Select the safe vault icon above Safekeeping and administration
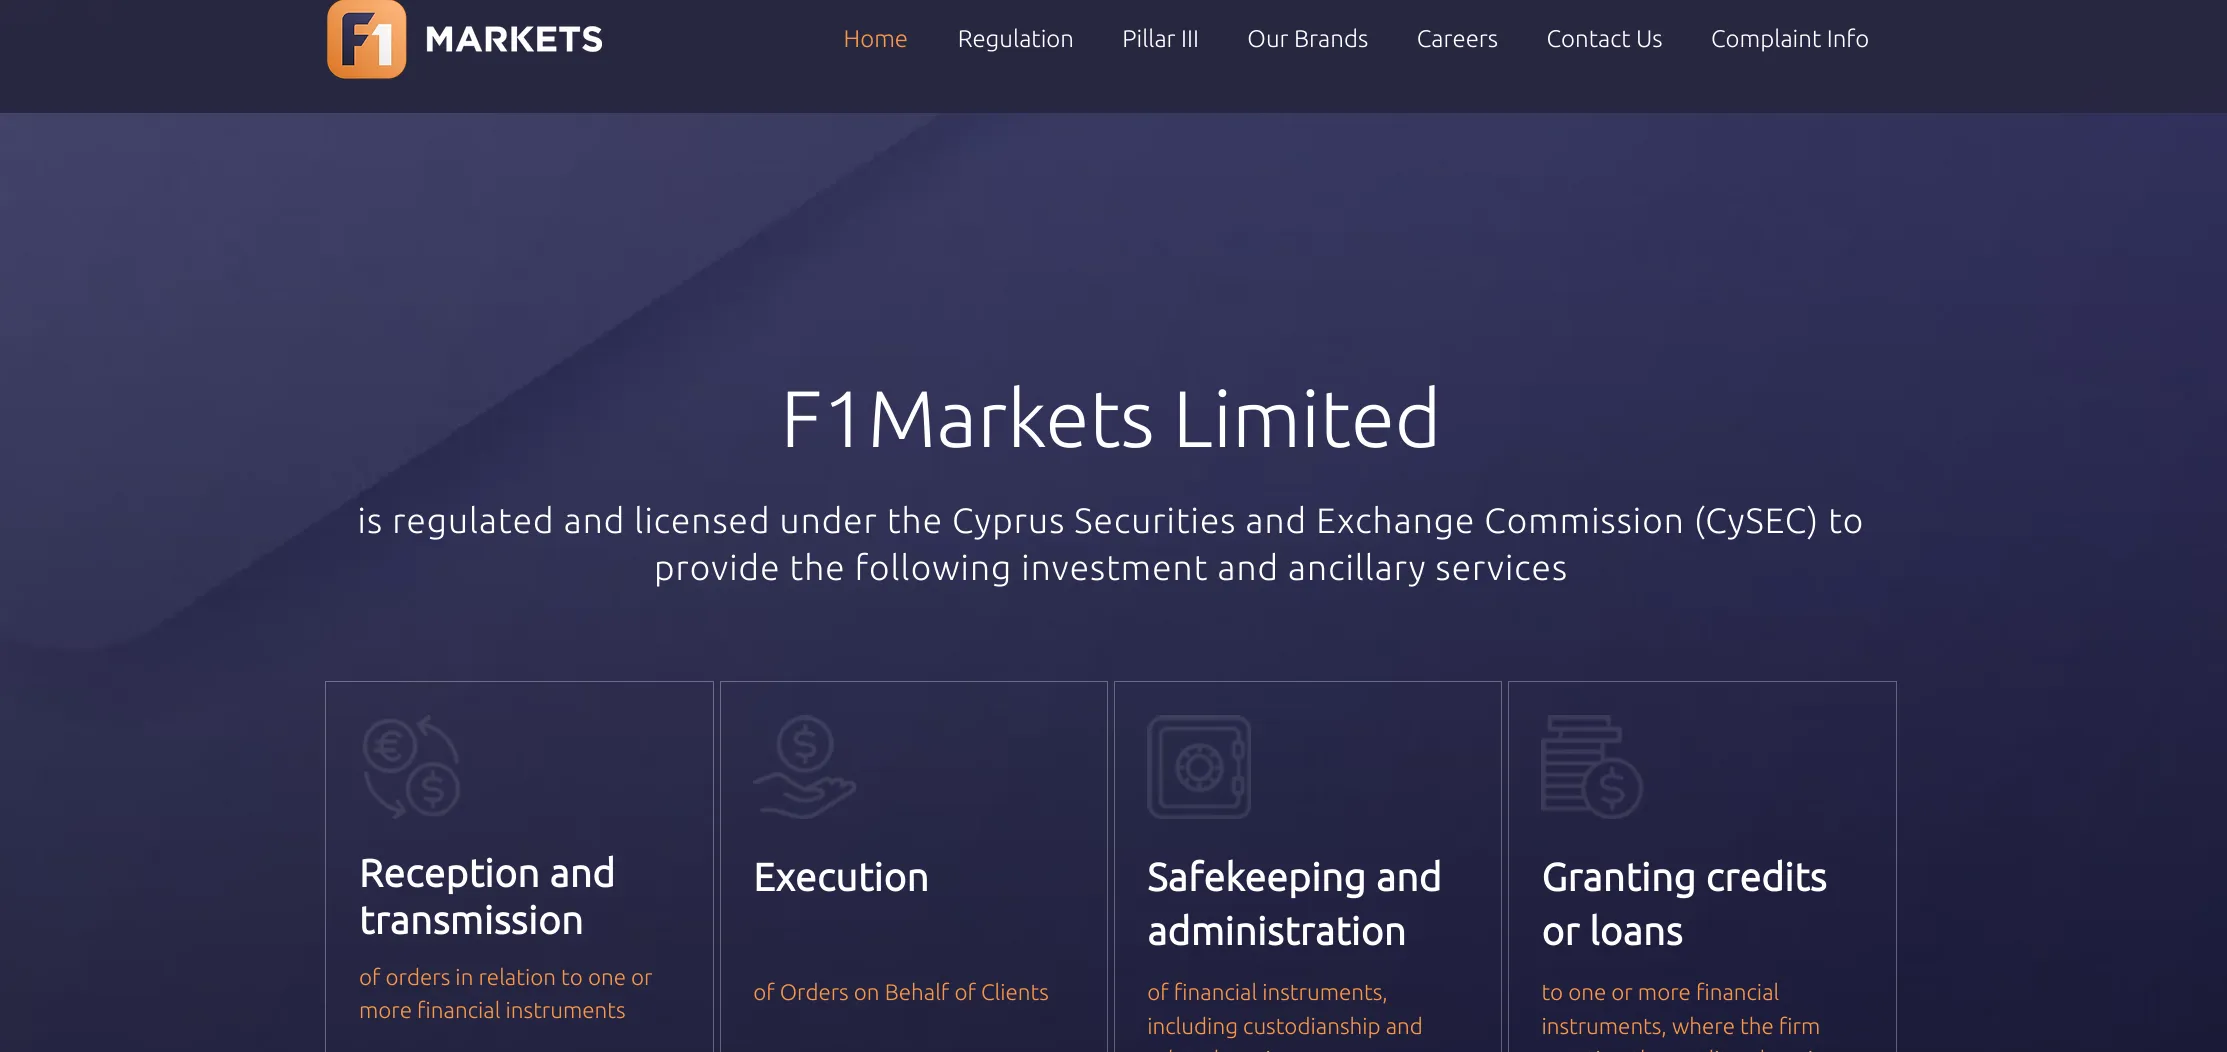The image size is (2227, 1052). (x=1197, y=765)
